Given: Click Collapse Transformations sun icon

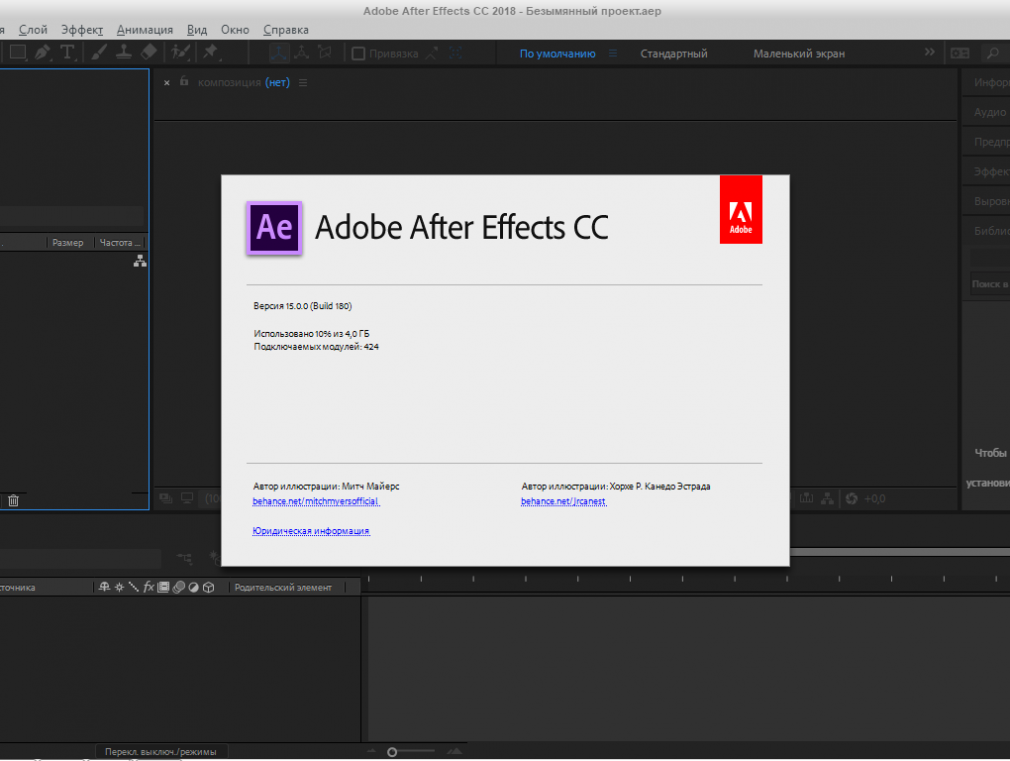Looking at the screenshot, I should coord(119,587).
